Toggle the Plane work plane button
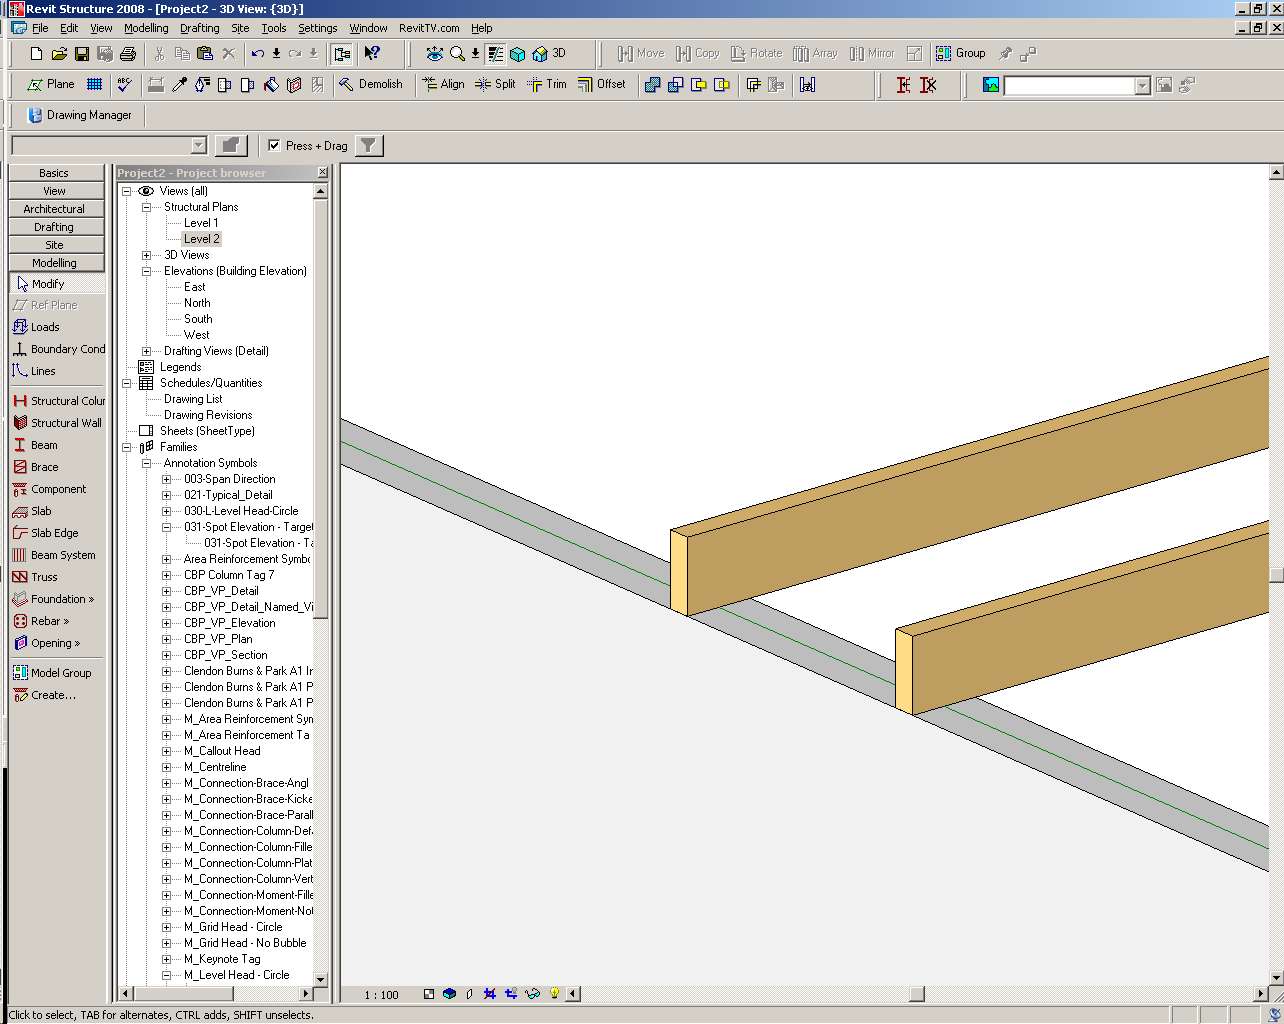The height and width of the screenshot is (1024, 1284). tap(51, 85)
